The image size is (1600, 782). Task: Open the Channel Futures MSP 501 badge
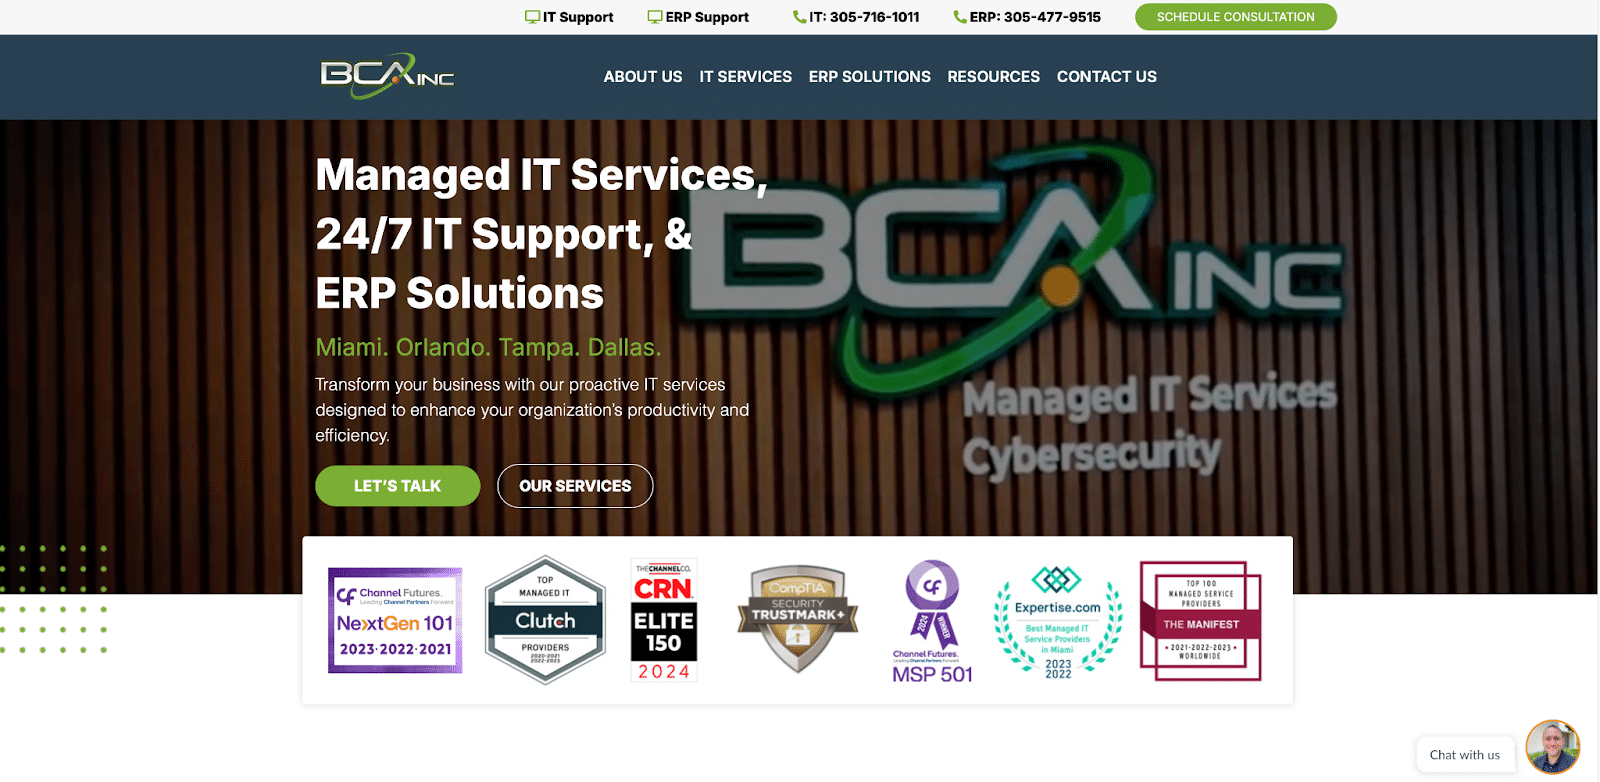click(x=932, y=621)
